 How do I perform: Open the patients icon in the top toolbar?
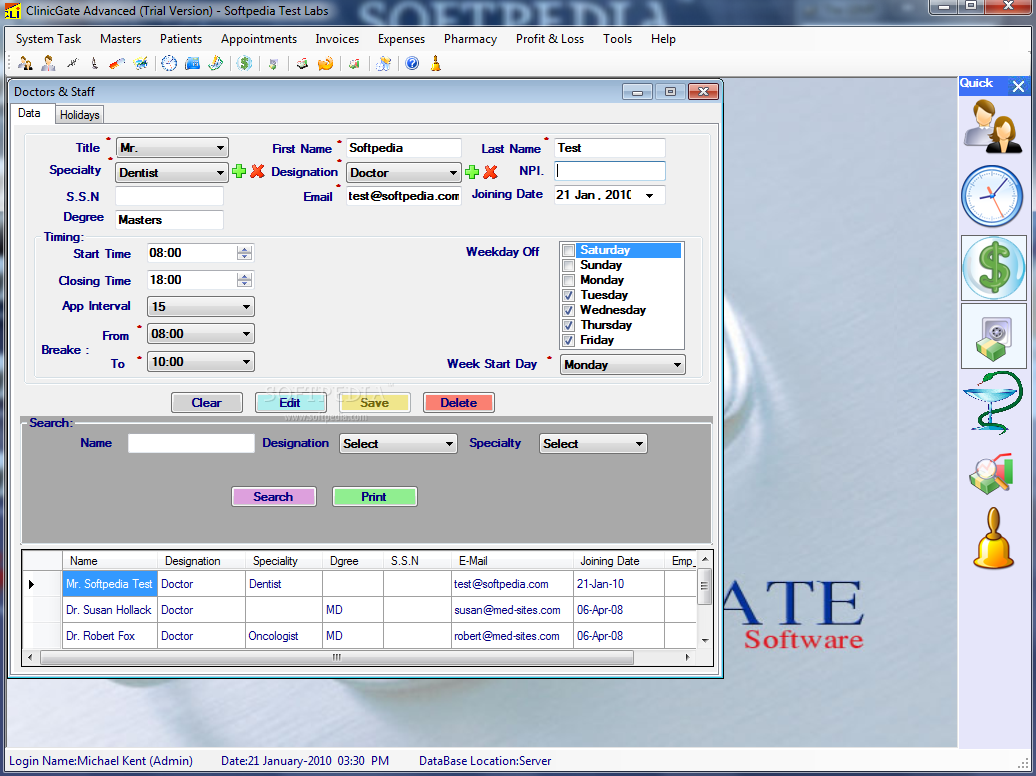25,63
